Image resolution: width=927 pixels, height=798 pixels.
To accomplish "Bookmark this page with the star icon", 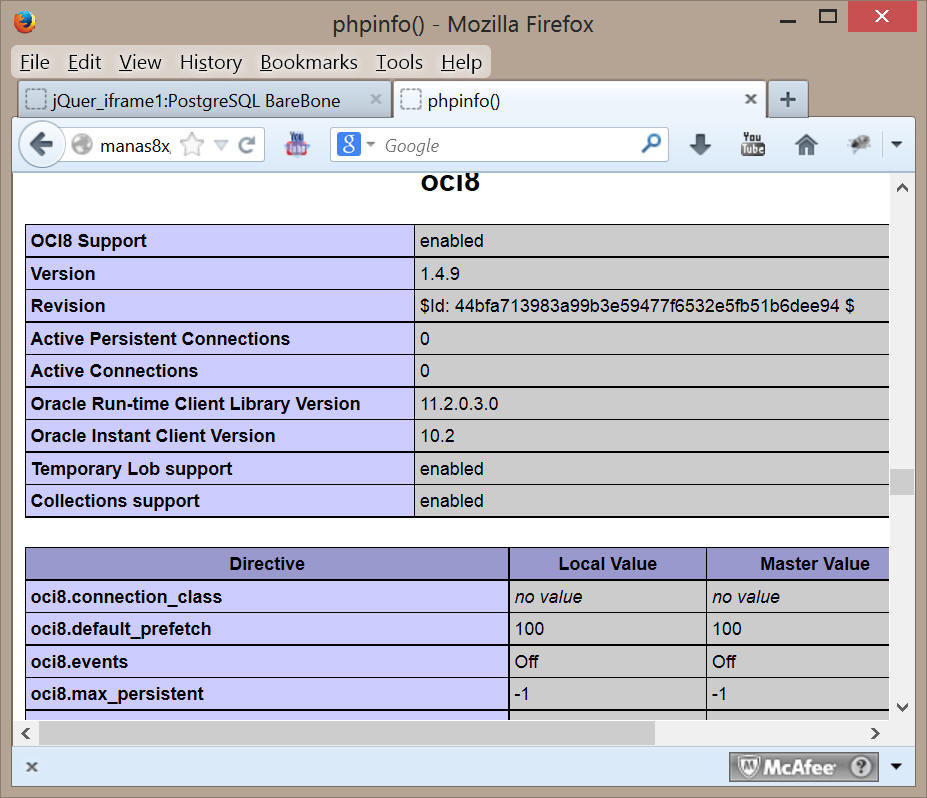I will click(x=192, y=146).
